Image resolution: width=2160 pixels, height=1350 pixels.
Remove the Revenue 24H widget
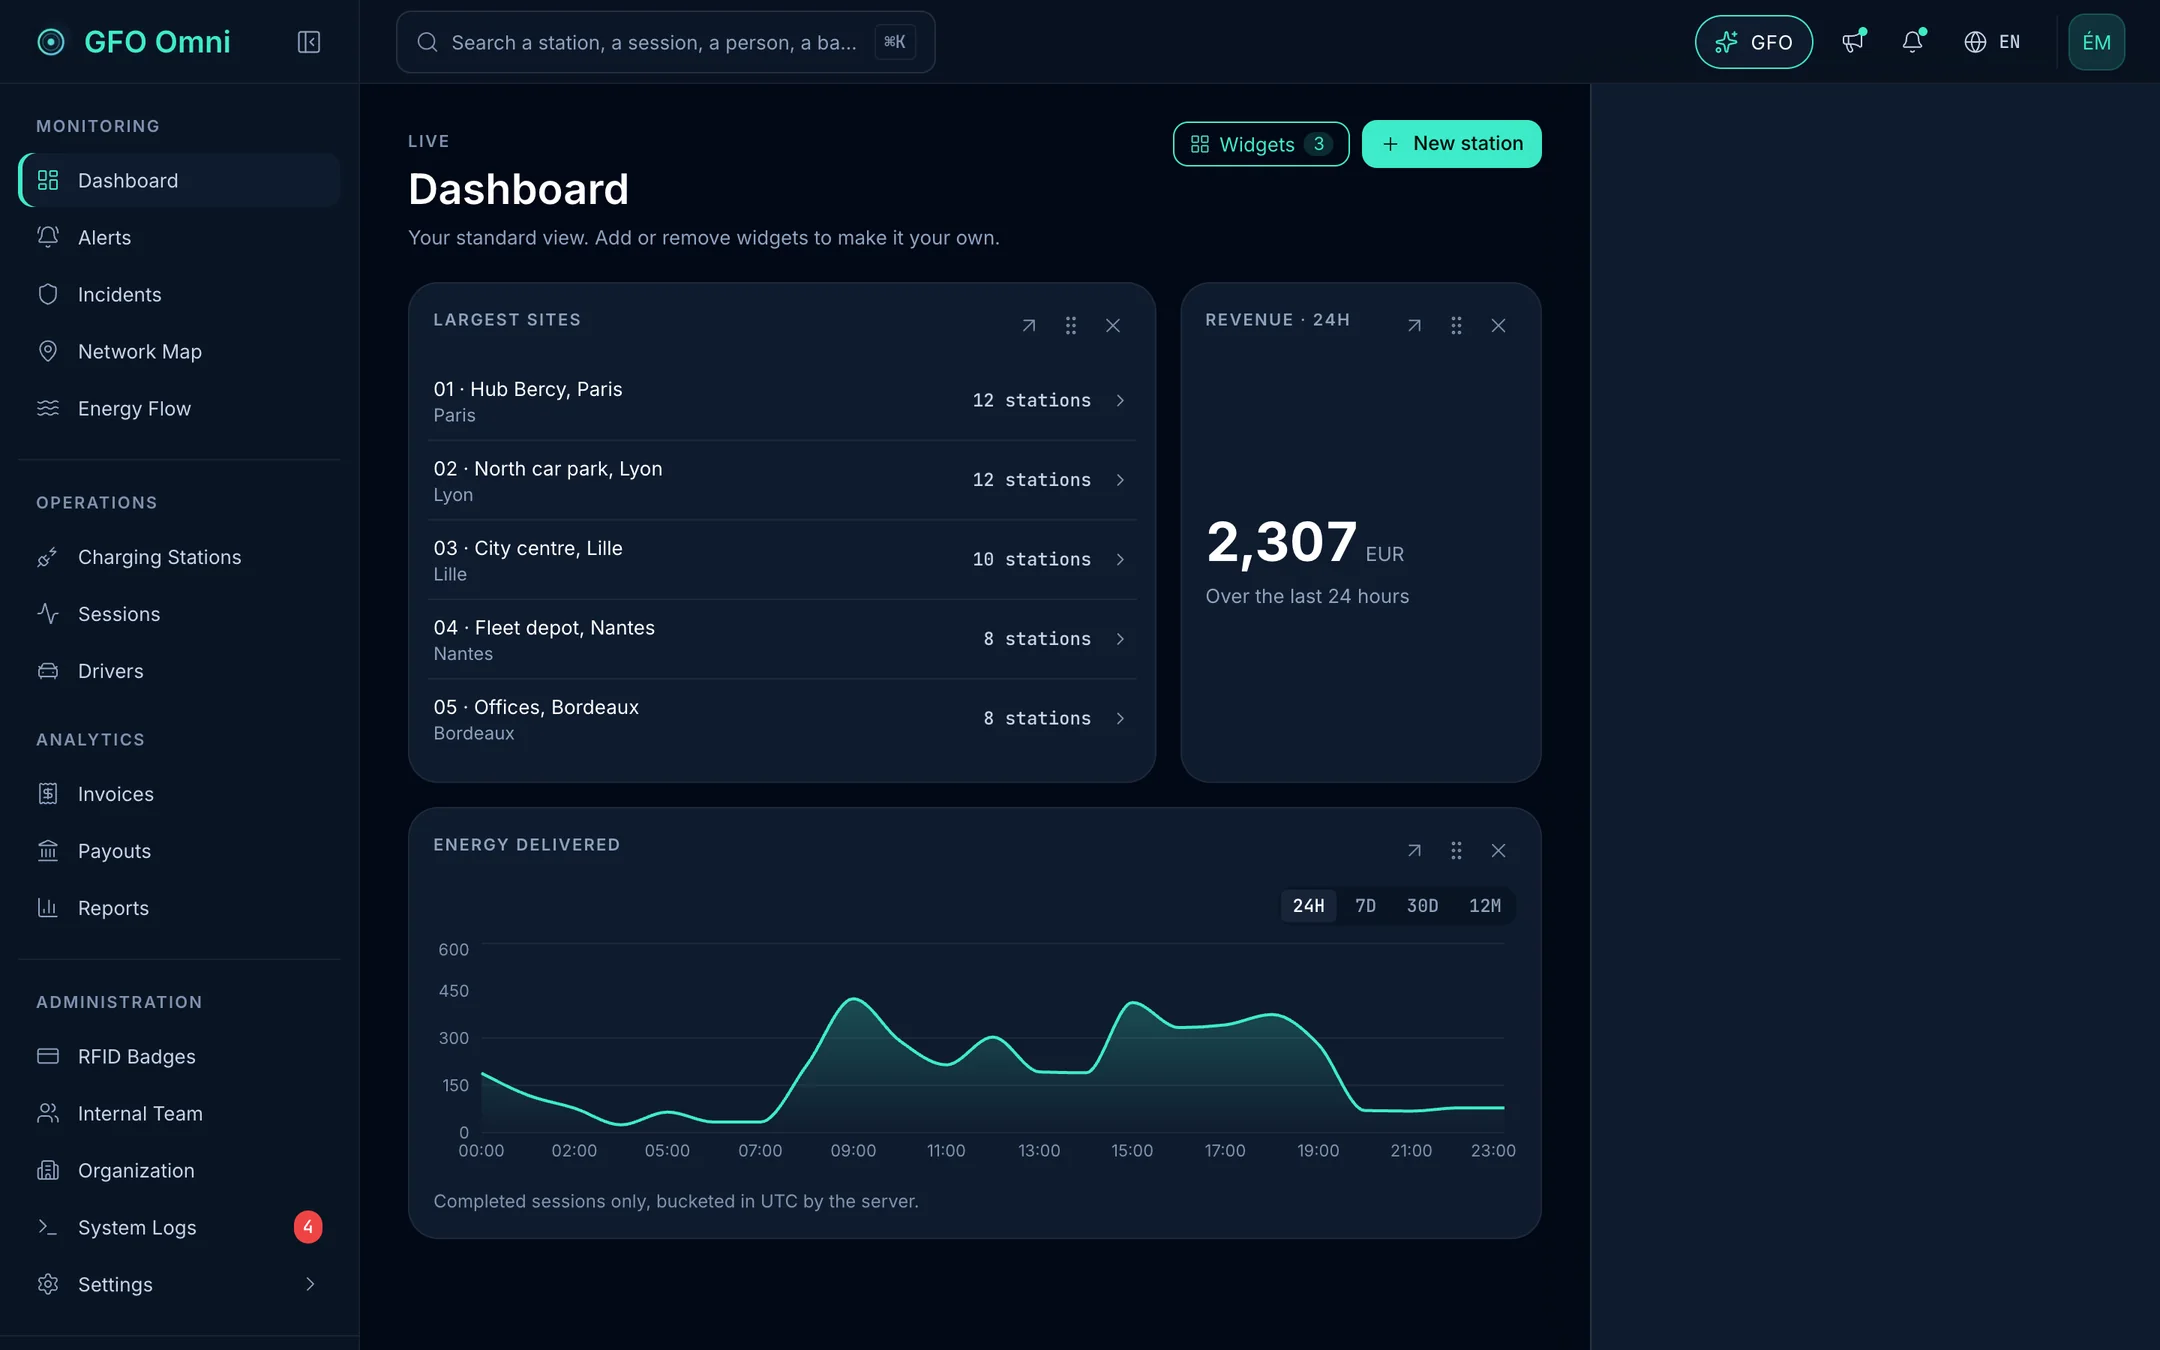(1498, 326)
